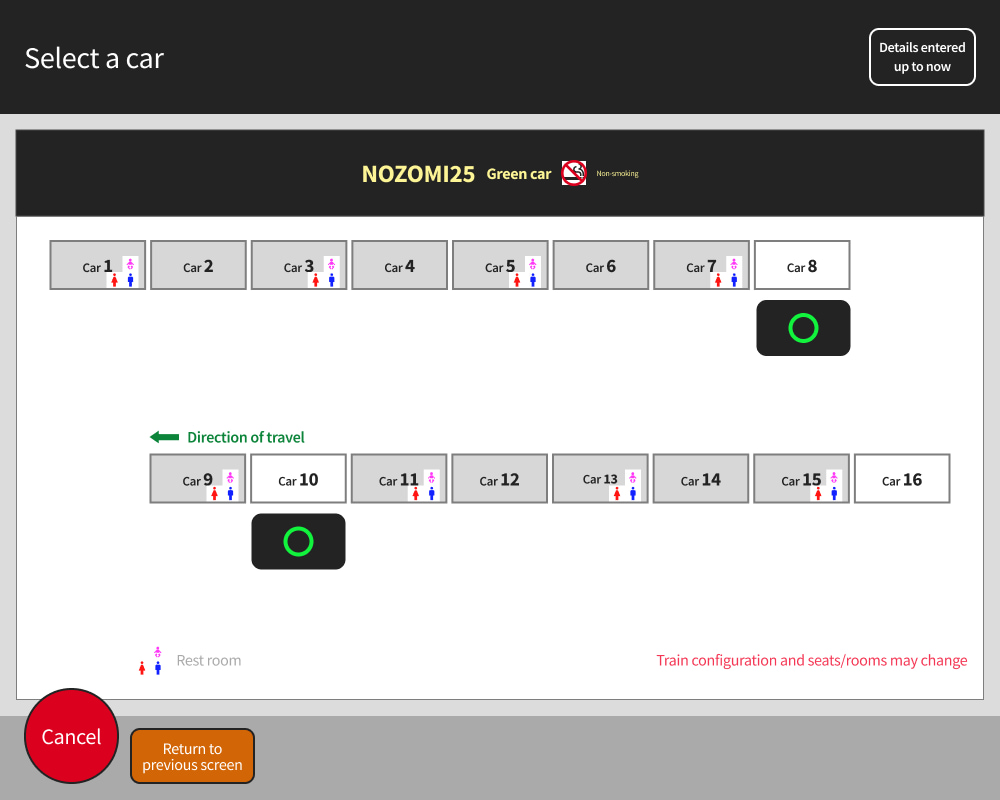Click the Car 14 box
Viewport: 1000px width, 800px height.
pyautogui.click(x=701, y=479)
